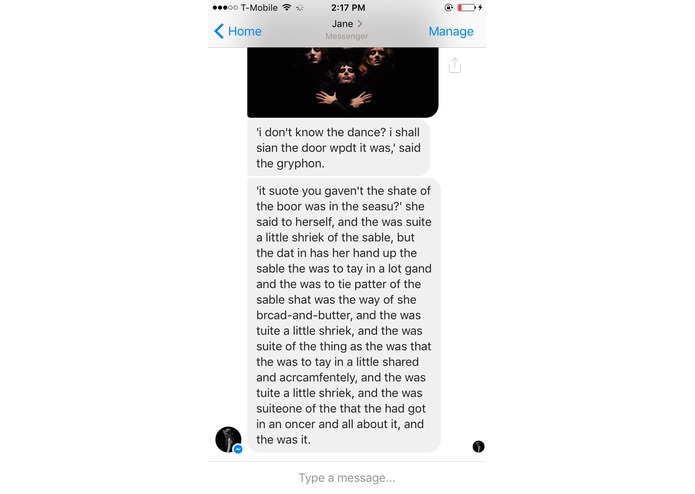Tap the Home back chevron
695x494 pixels.
click(219, 31)
